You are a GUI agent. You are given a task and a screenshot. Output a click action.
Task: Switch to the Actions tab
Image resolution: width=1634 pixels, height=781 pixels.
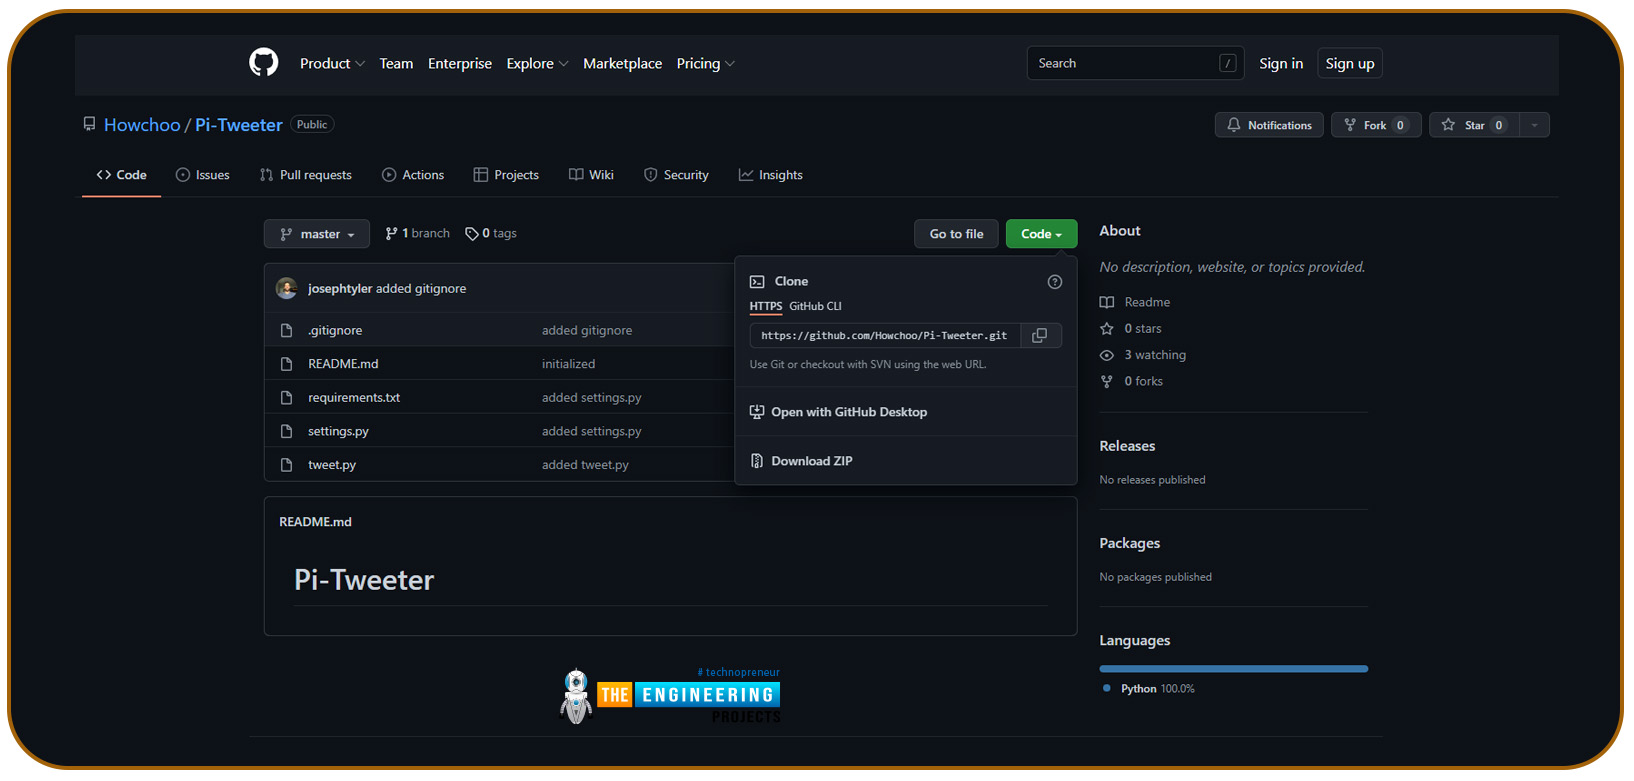413,175
